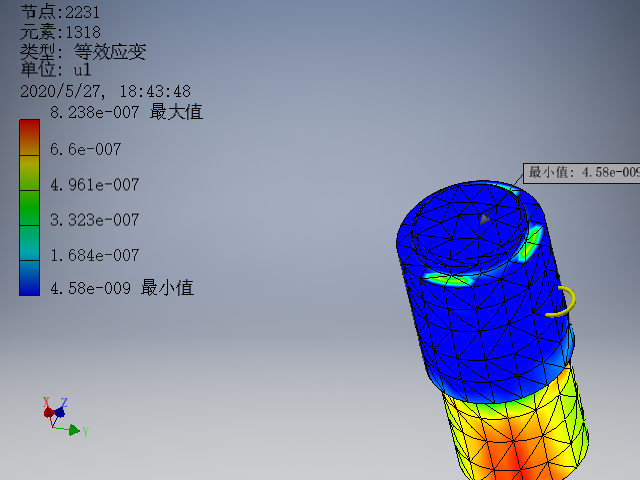Click the minimum value label 4.58e-009 最小值 in legend
The width and height of the screenshot is (640, 480).
tap(122, 288)
